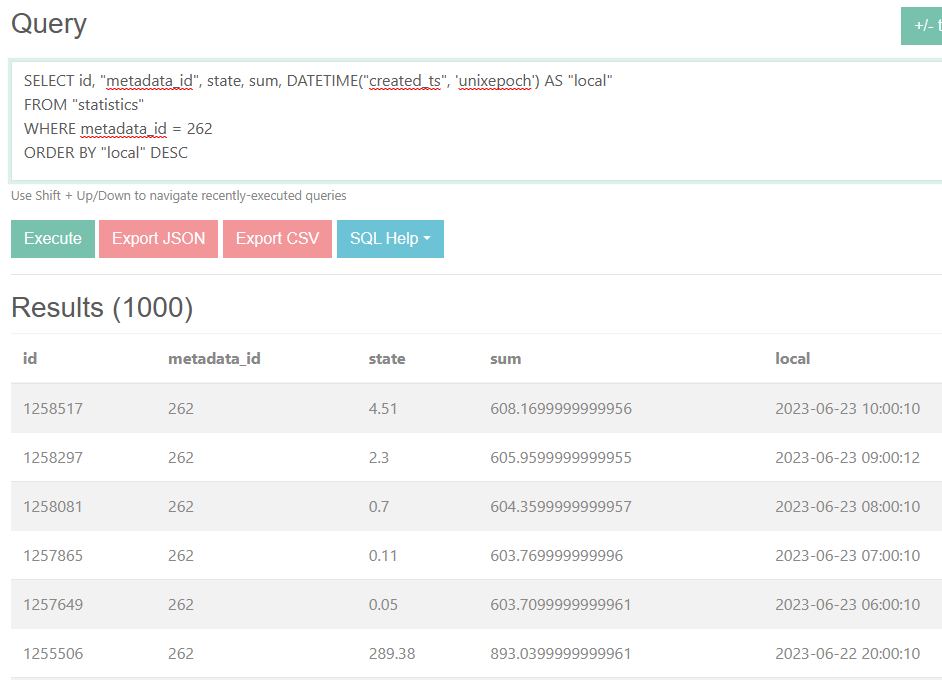Click the sum value 608.1699999999956
The width and height of the screenshot is (942, 680).
click(x=561, y=408)
